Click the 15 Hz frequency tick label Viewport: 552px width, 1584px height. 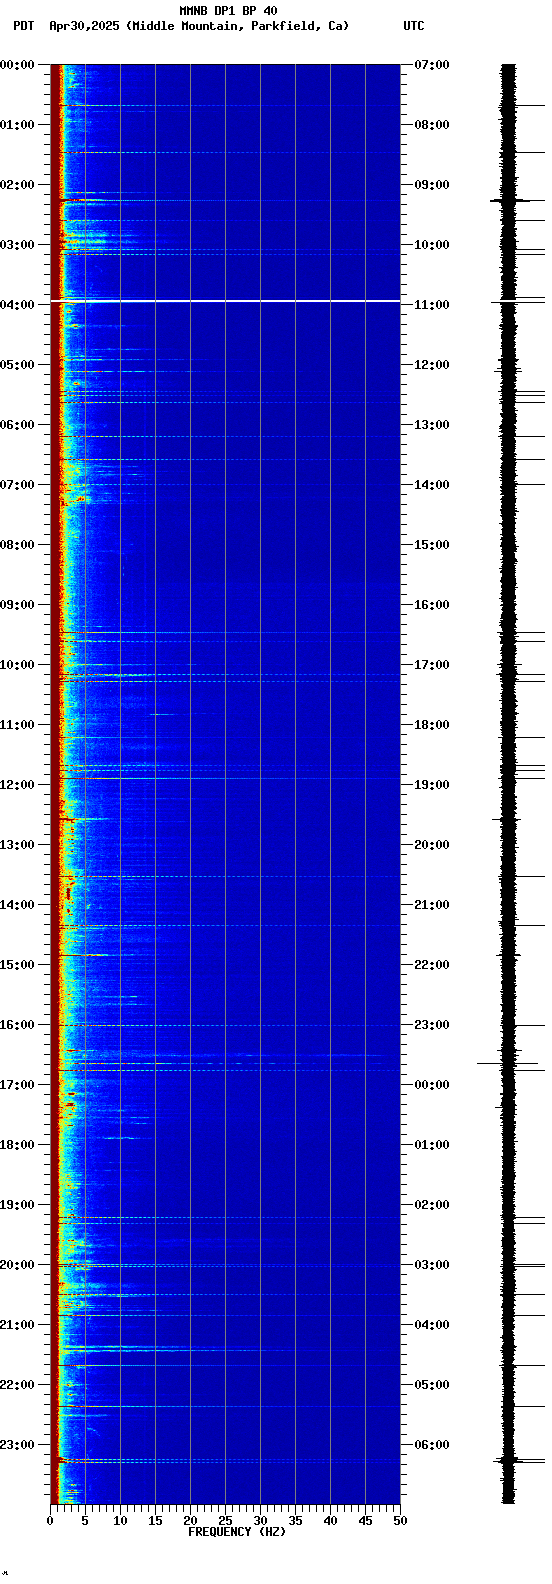[155, 1521]
